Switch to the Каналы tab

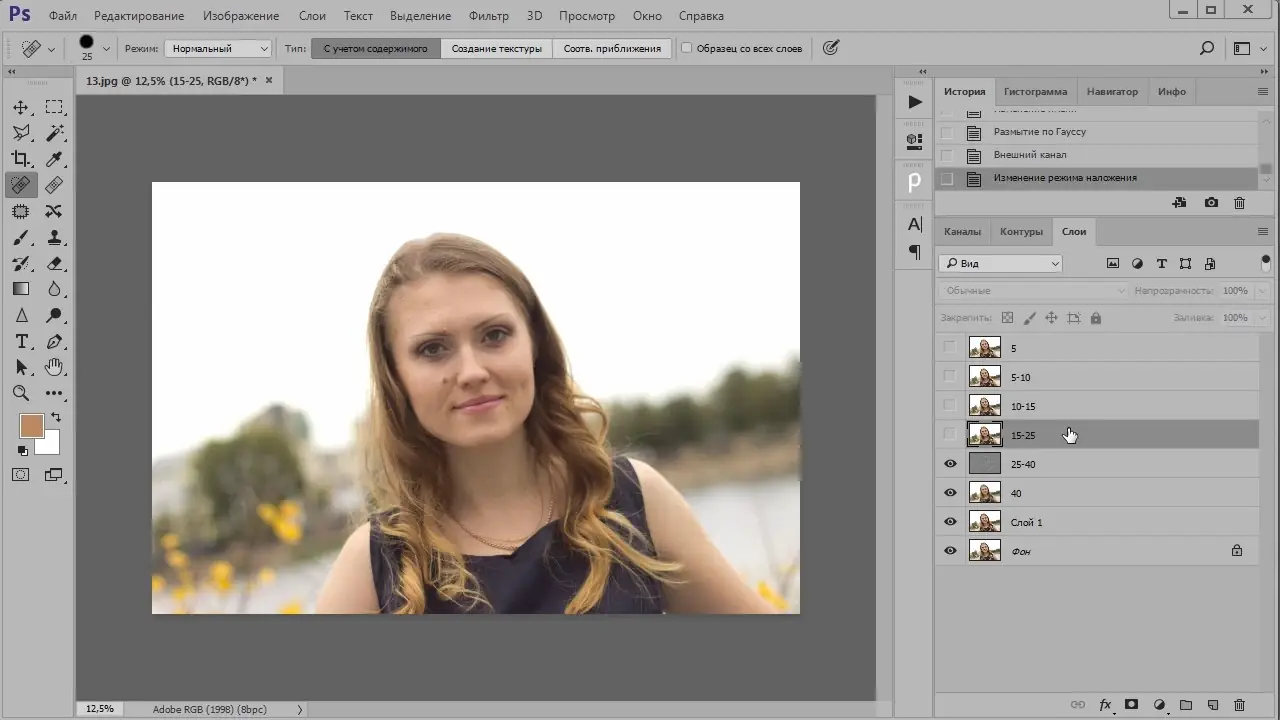tap(962, 232)
